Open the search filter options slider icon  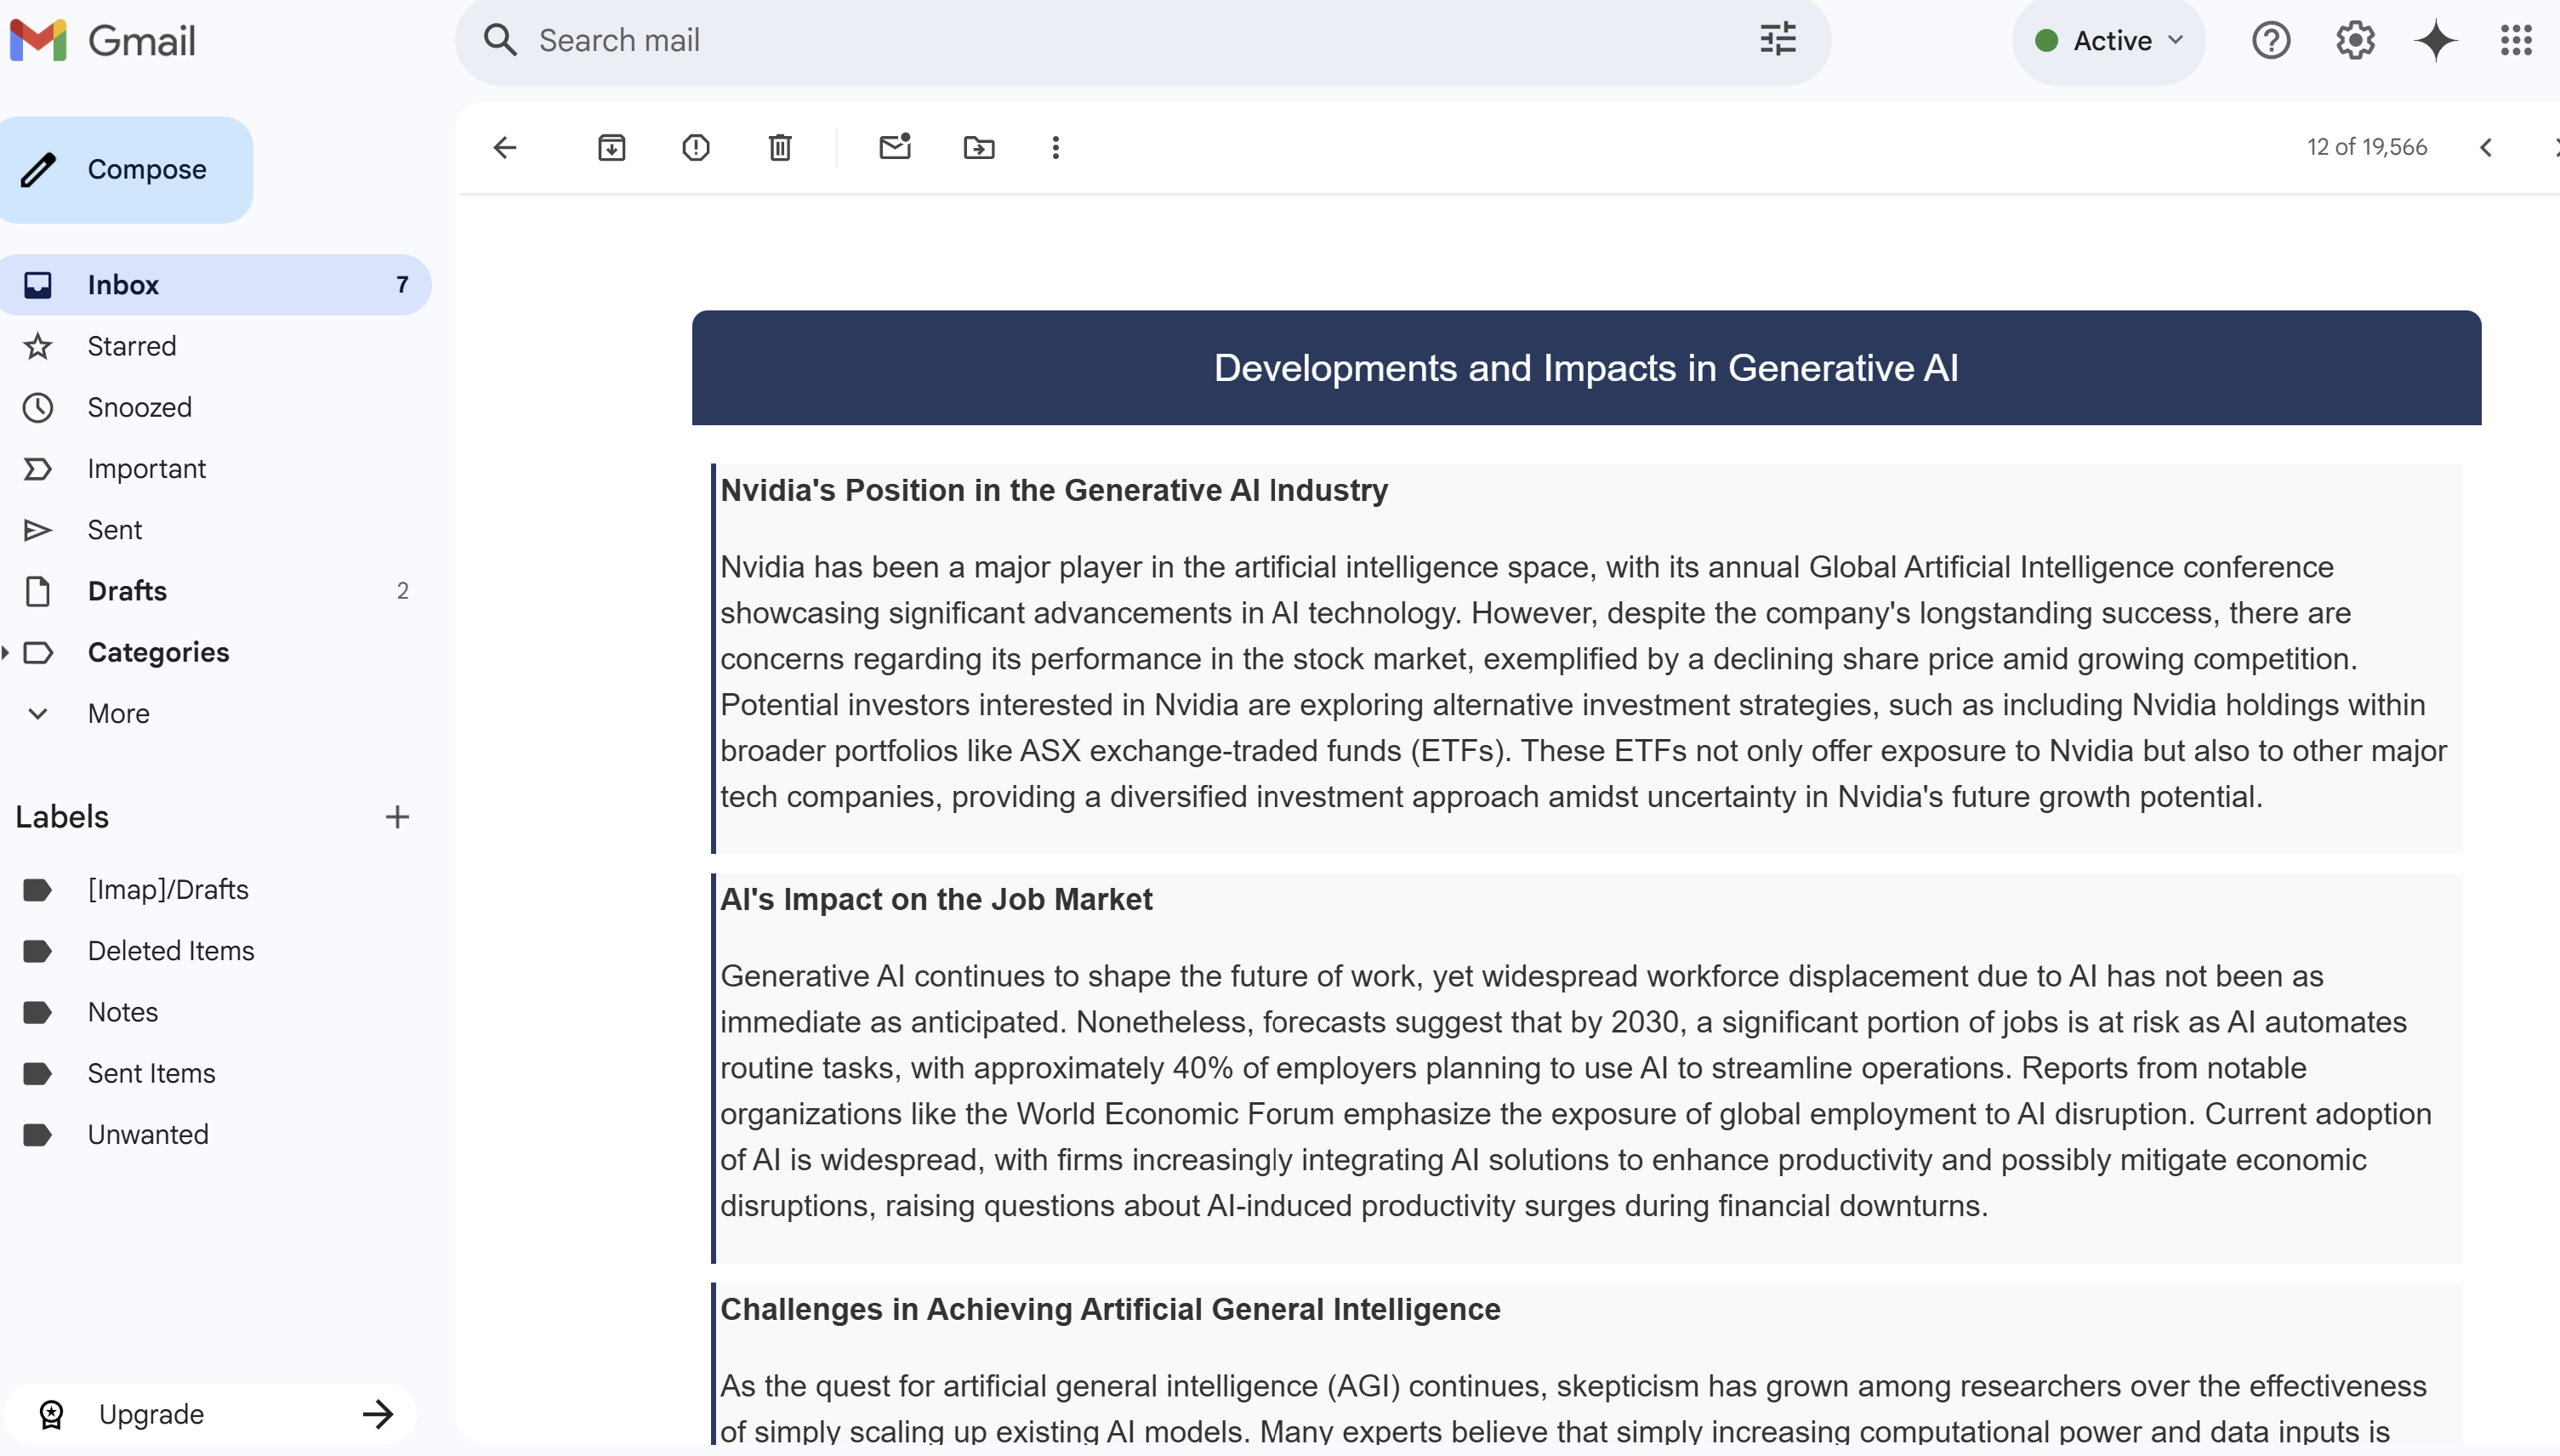click(x=1777, y=41)
